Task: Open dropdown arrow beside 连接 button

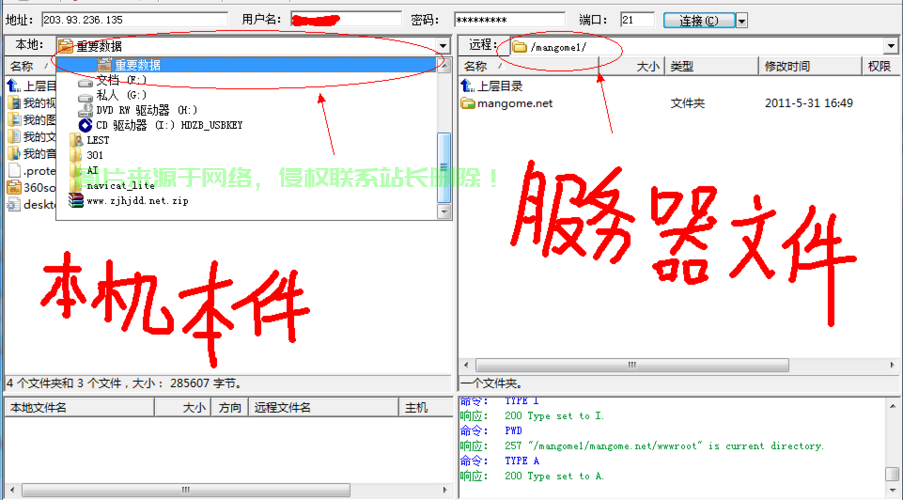Action: tap(742, 20)
